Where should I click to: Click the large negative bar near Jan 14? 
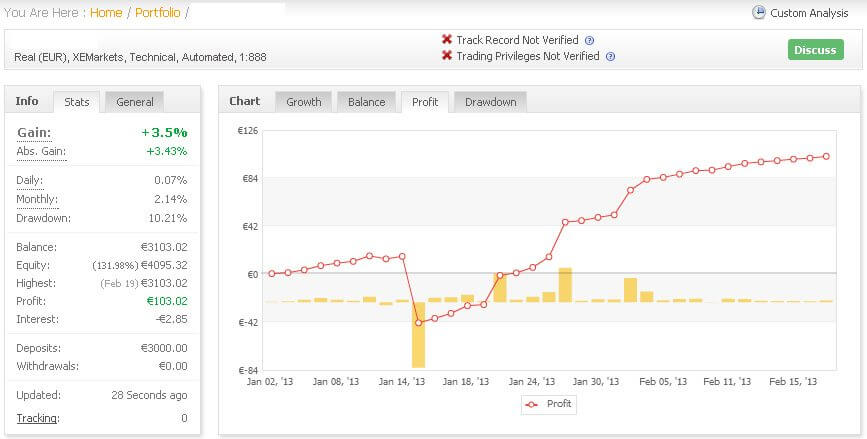point(418,334)
